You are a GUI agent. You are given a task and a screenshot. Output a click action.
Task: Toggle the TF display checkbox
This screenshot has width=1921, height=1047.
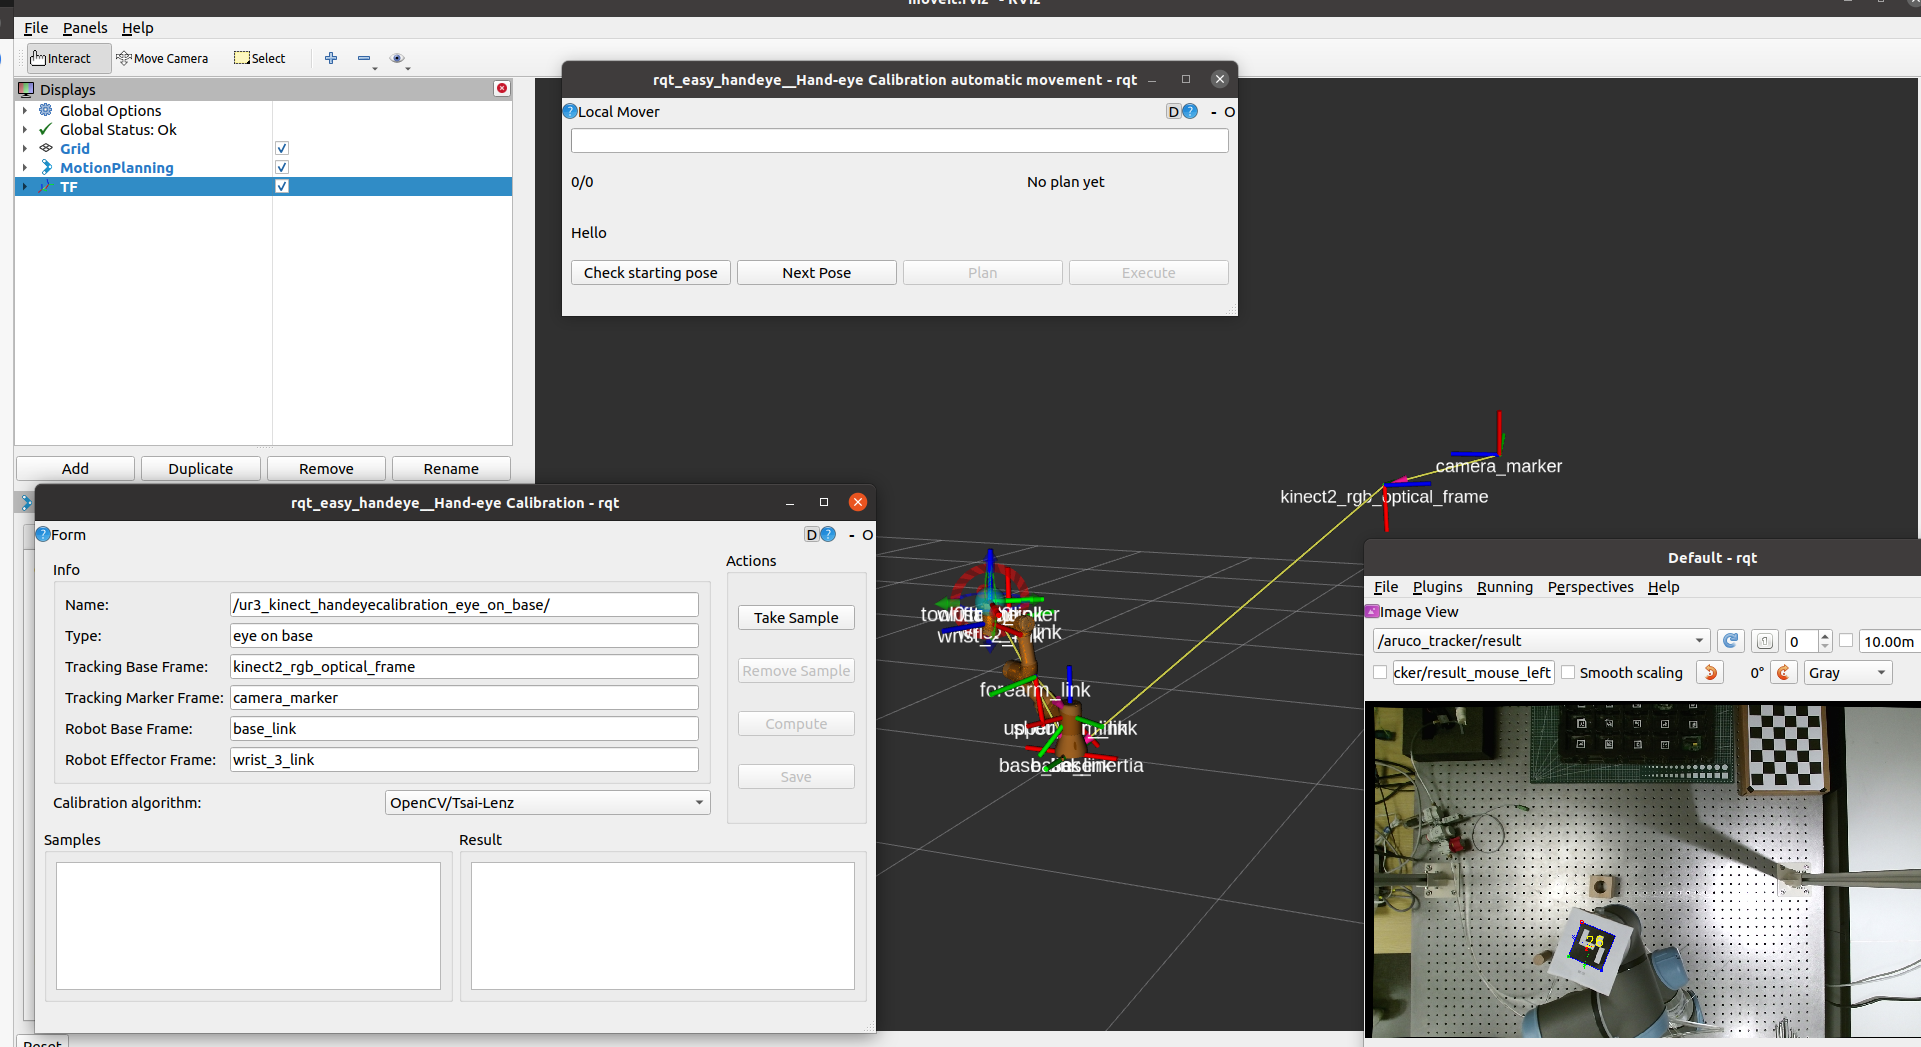(282, 186)
